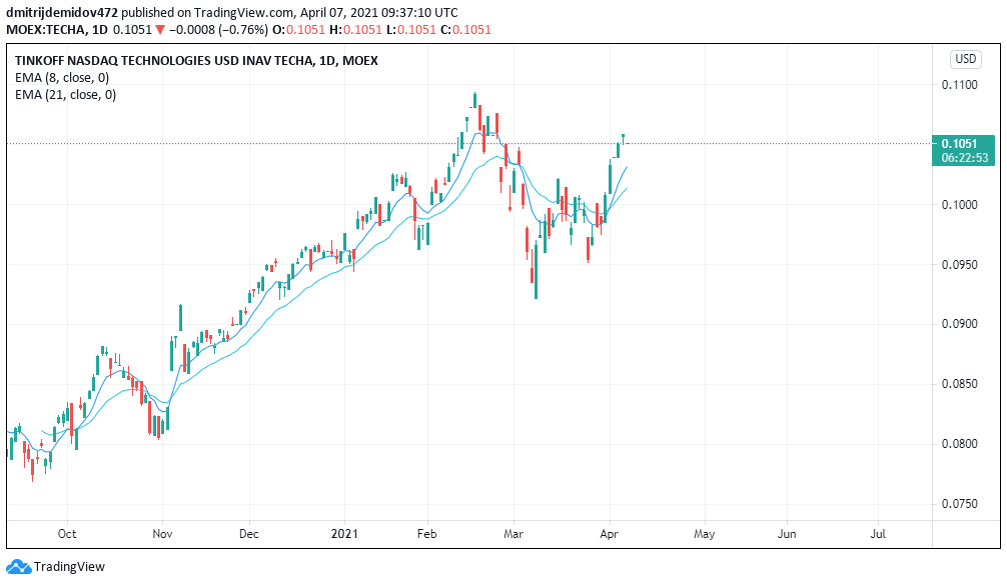Click the 0.1100 price axis label

click(x=959, y=85)
